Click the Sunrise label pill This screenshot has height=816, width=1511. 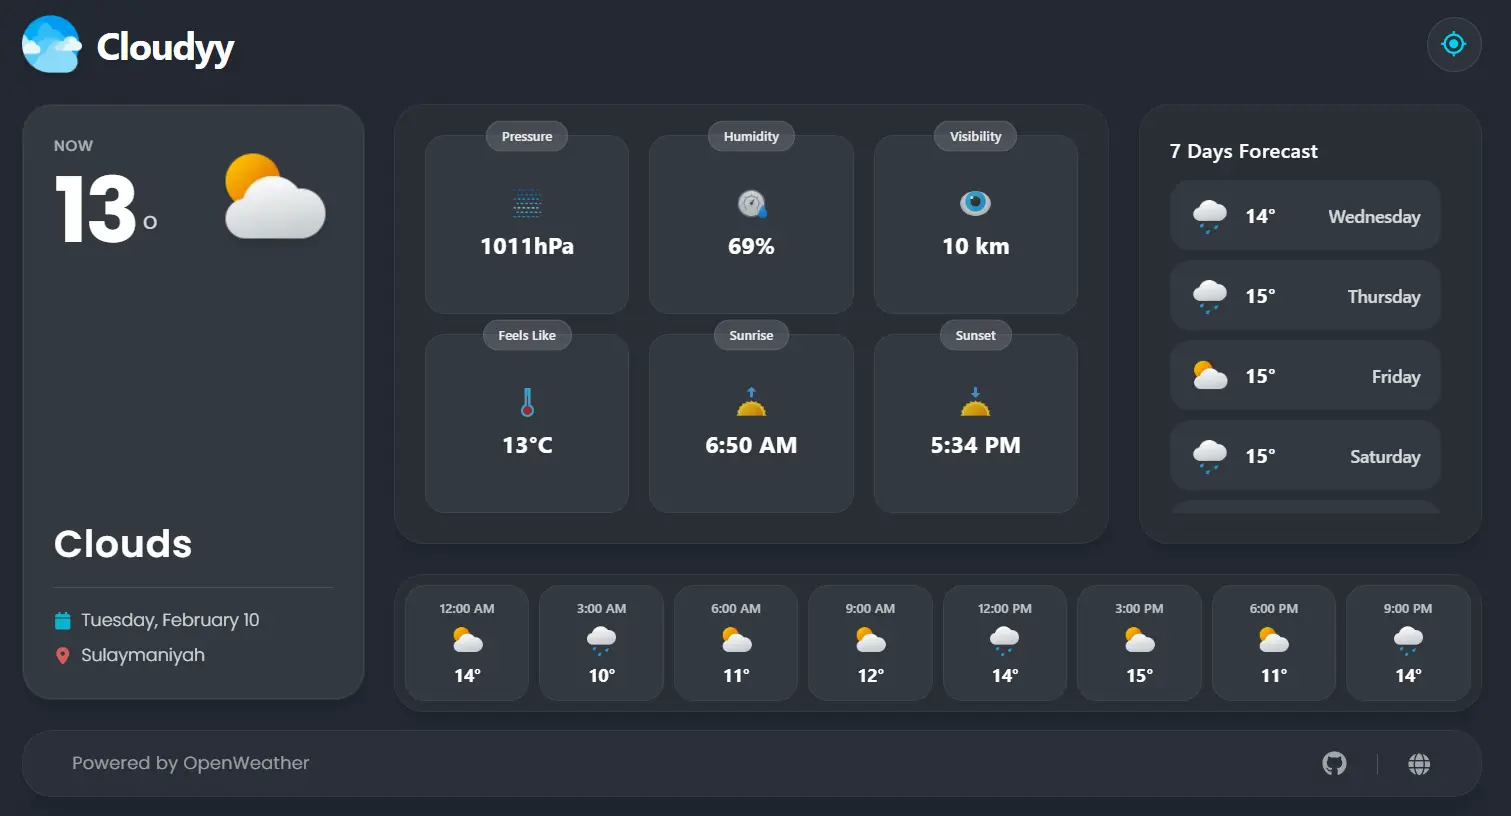click(751, 336)
